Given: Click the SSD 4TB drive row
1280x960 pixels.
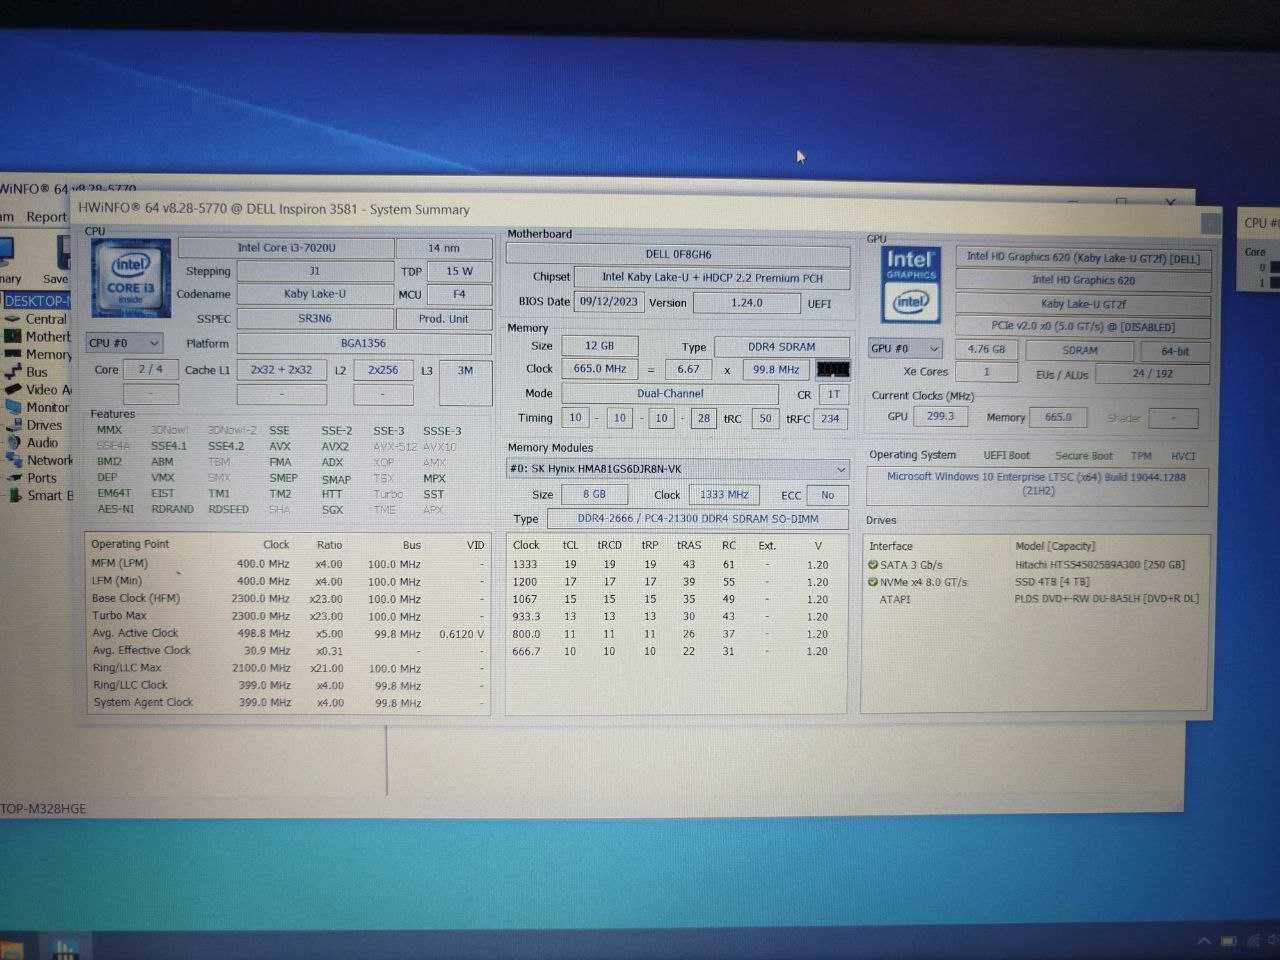Looking at the screenshot, I should pyautogui.click(x=1036, y=582).
